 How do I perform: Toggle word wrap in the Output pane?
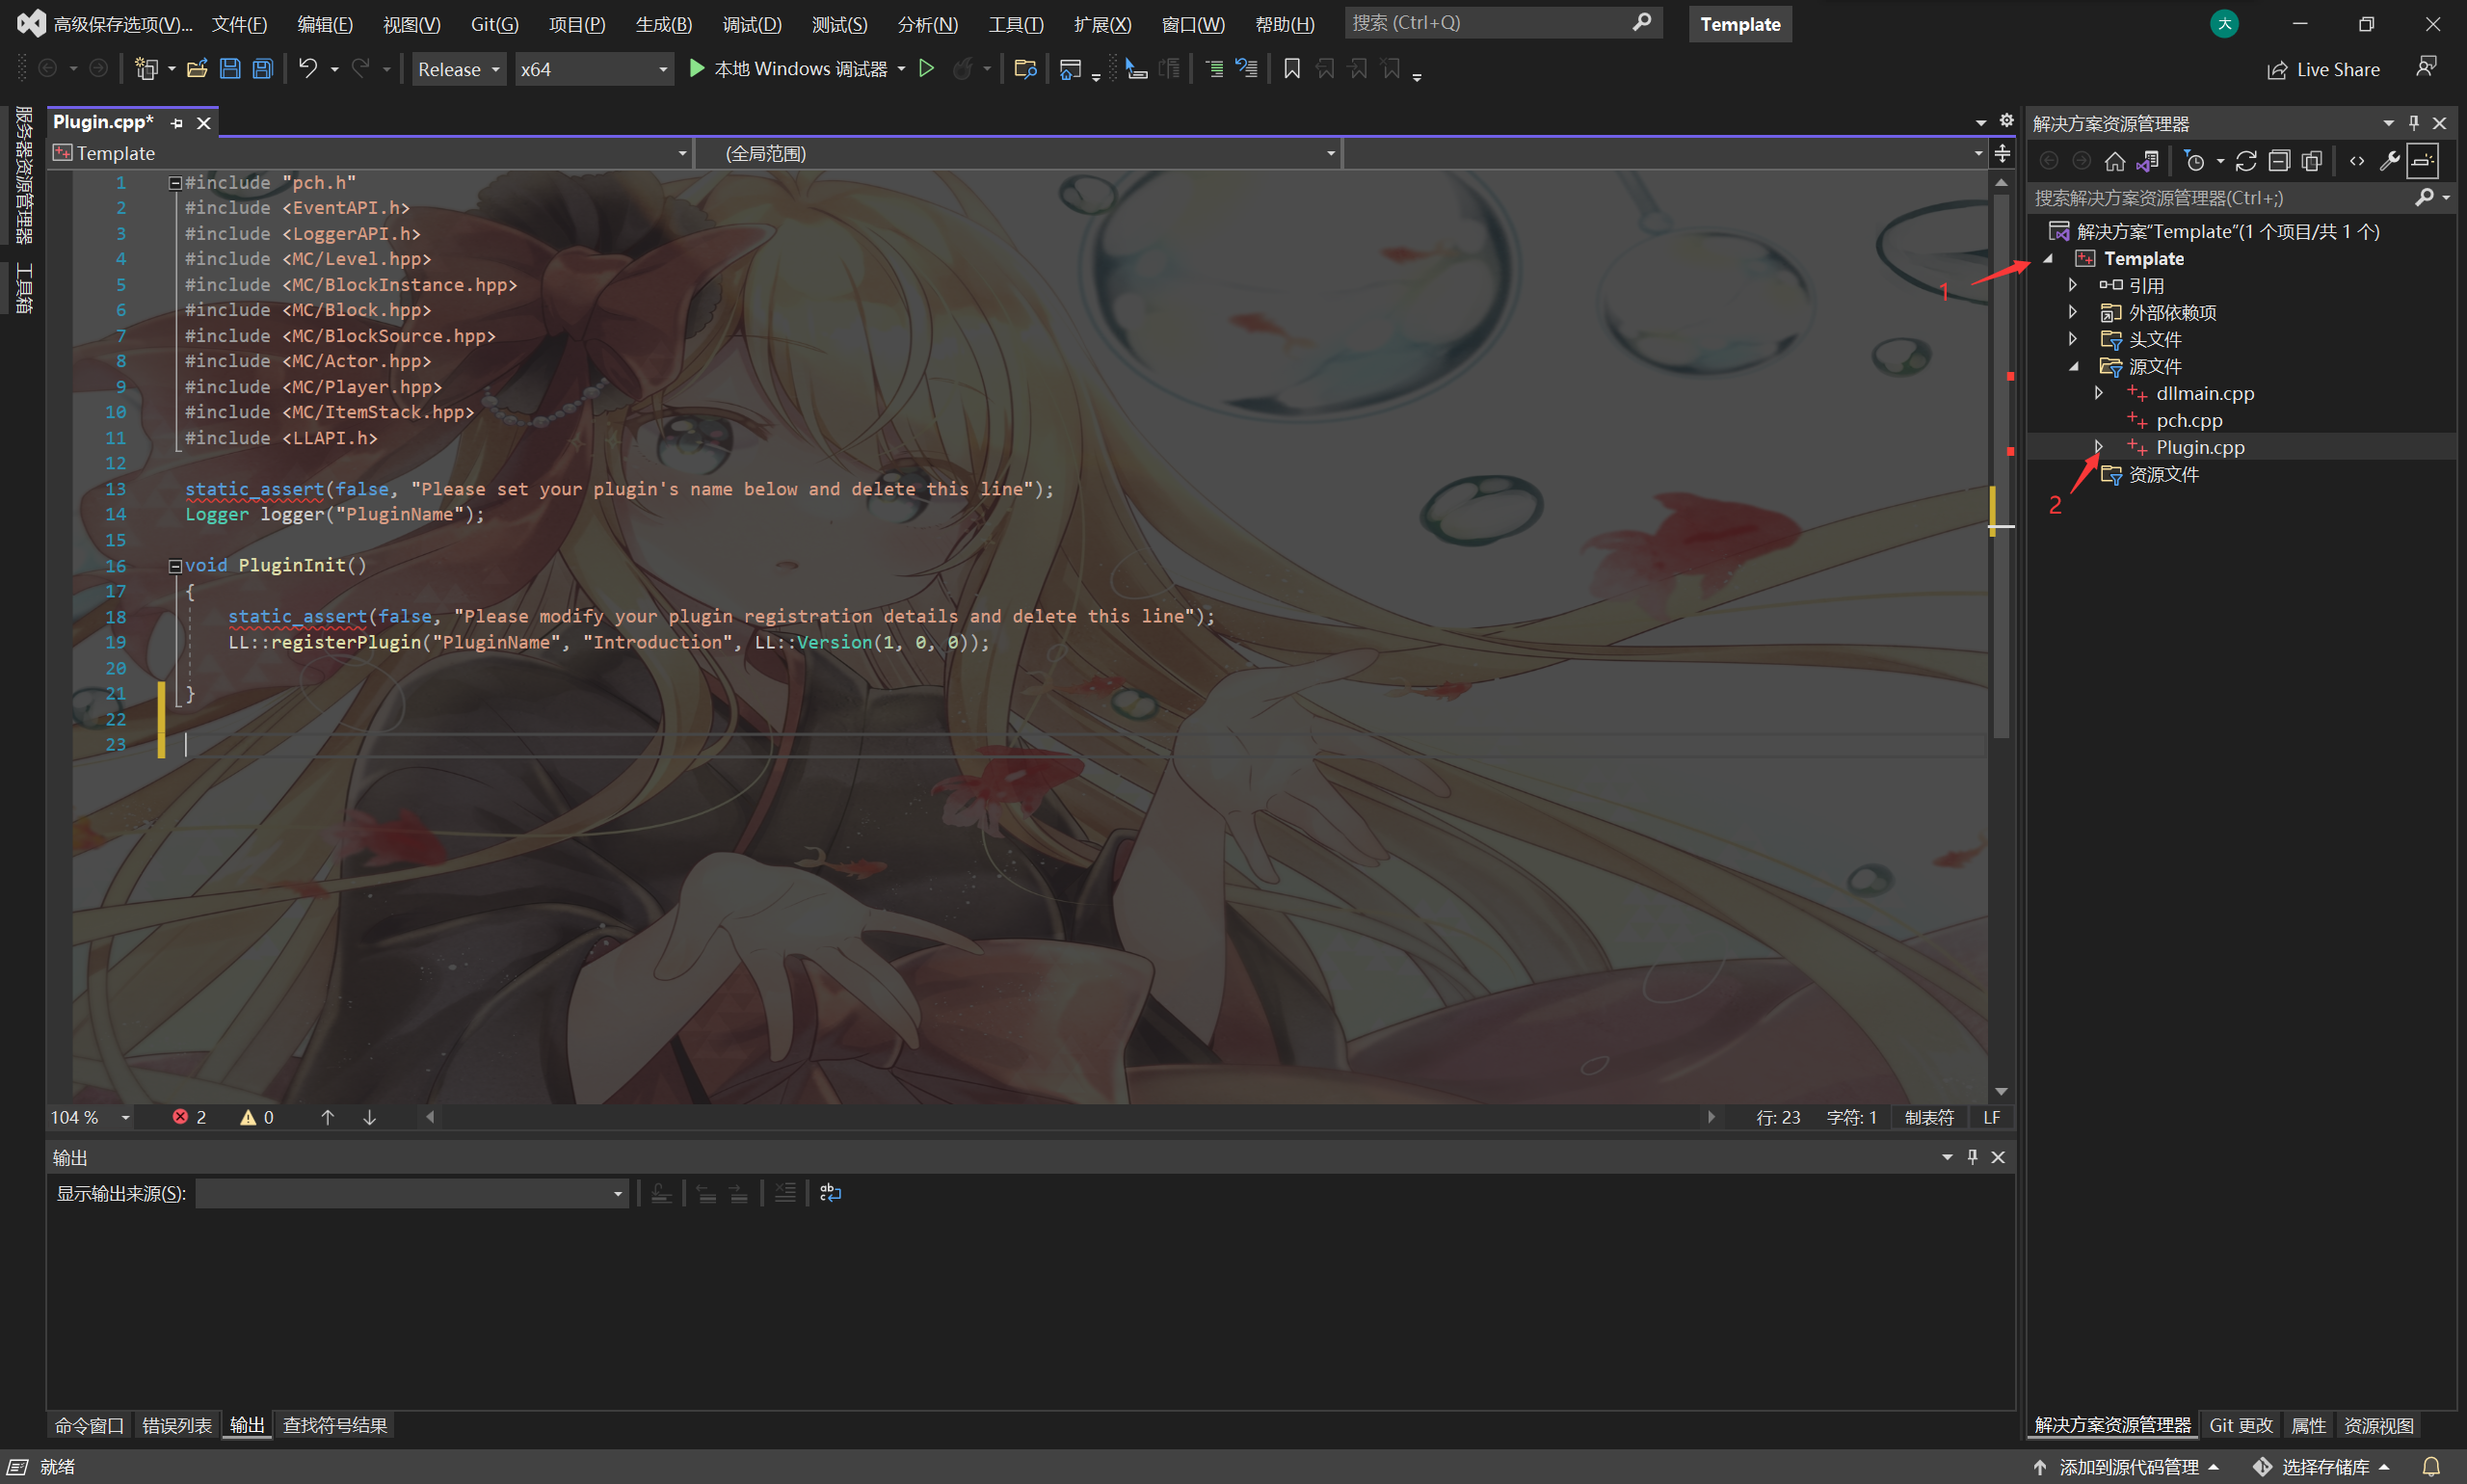830,1193
